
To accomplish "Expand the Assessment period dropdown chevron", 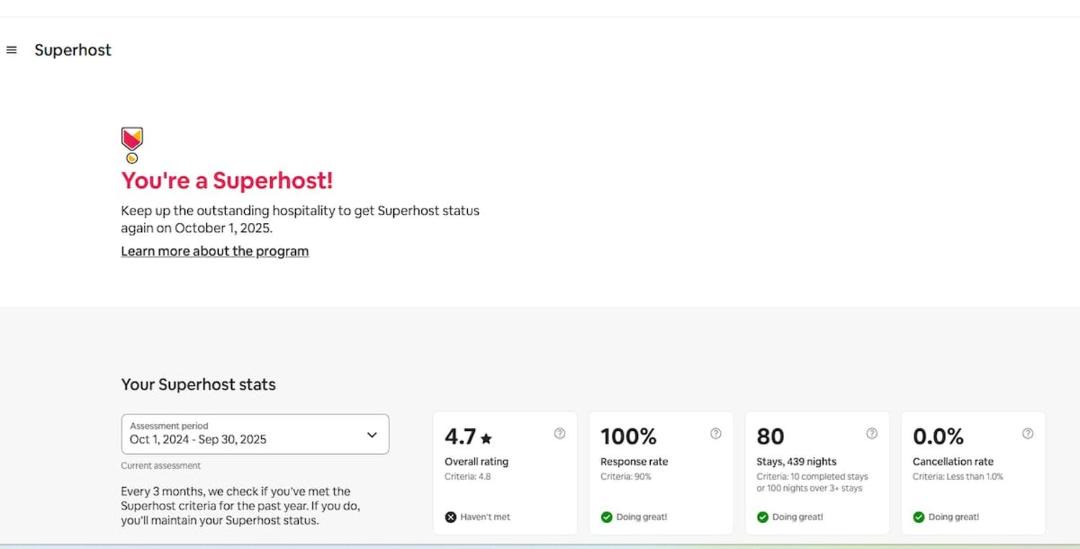I will coord(372,435).
